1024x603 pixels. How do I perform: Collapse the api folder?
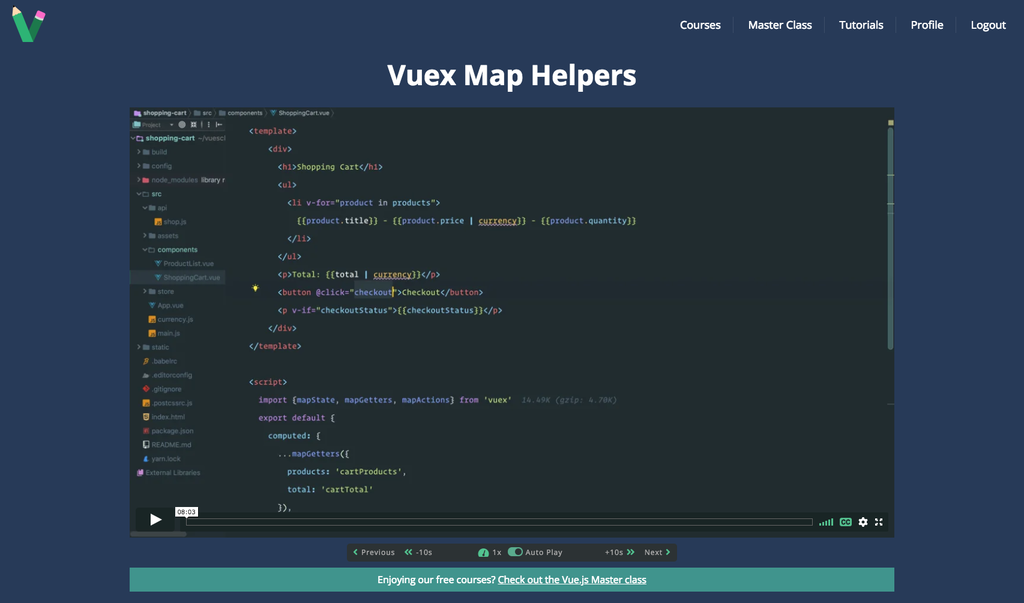[144, 208]
